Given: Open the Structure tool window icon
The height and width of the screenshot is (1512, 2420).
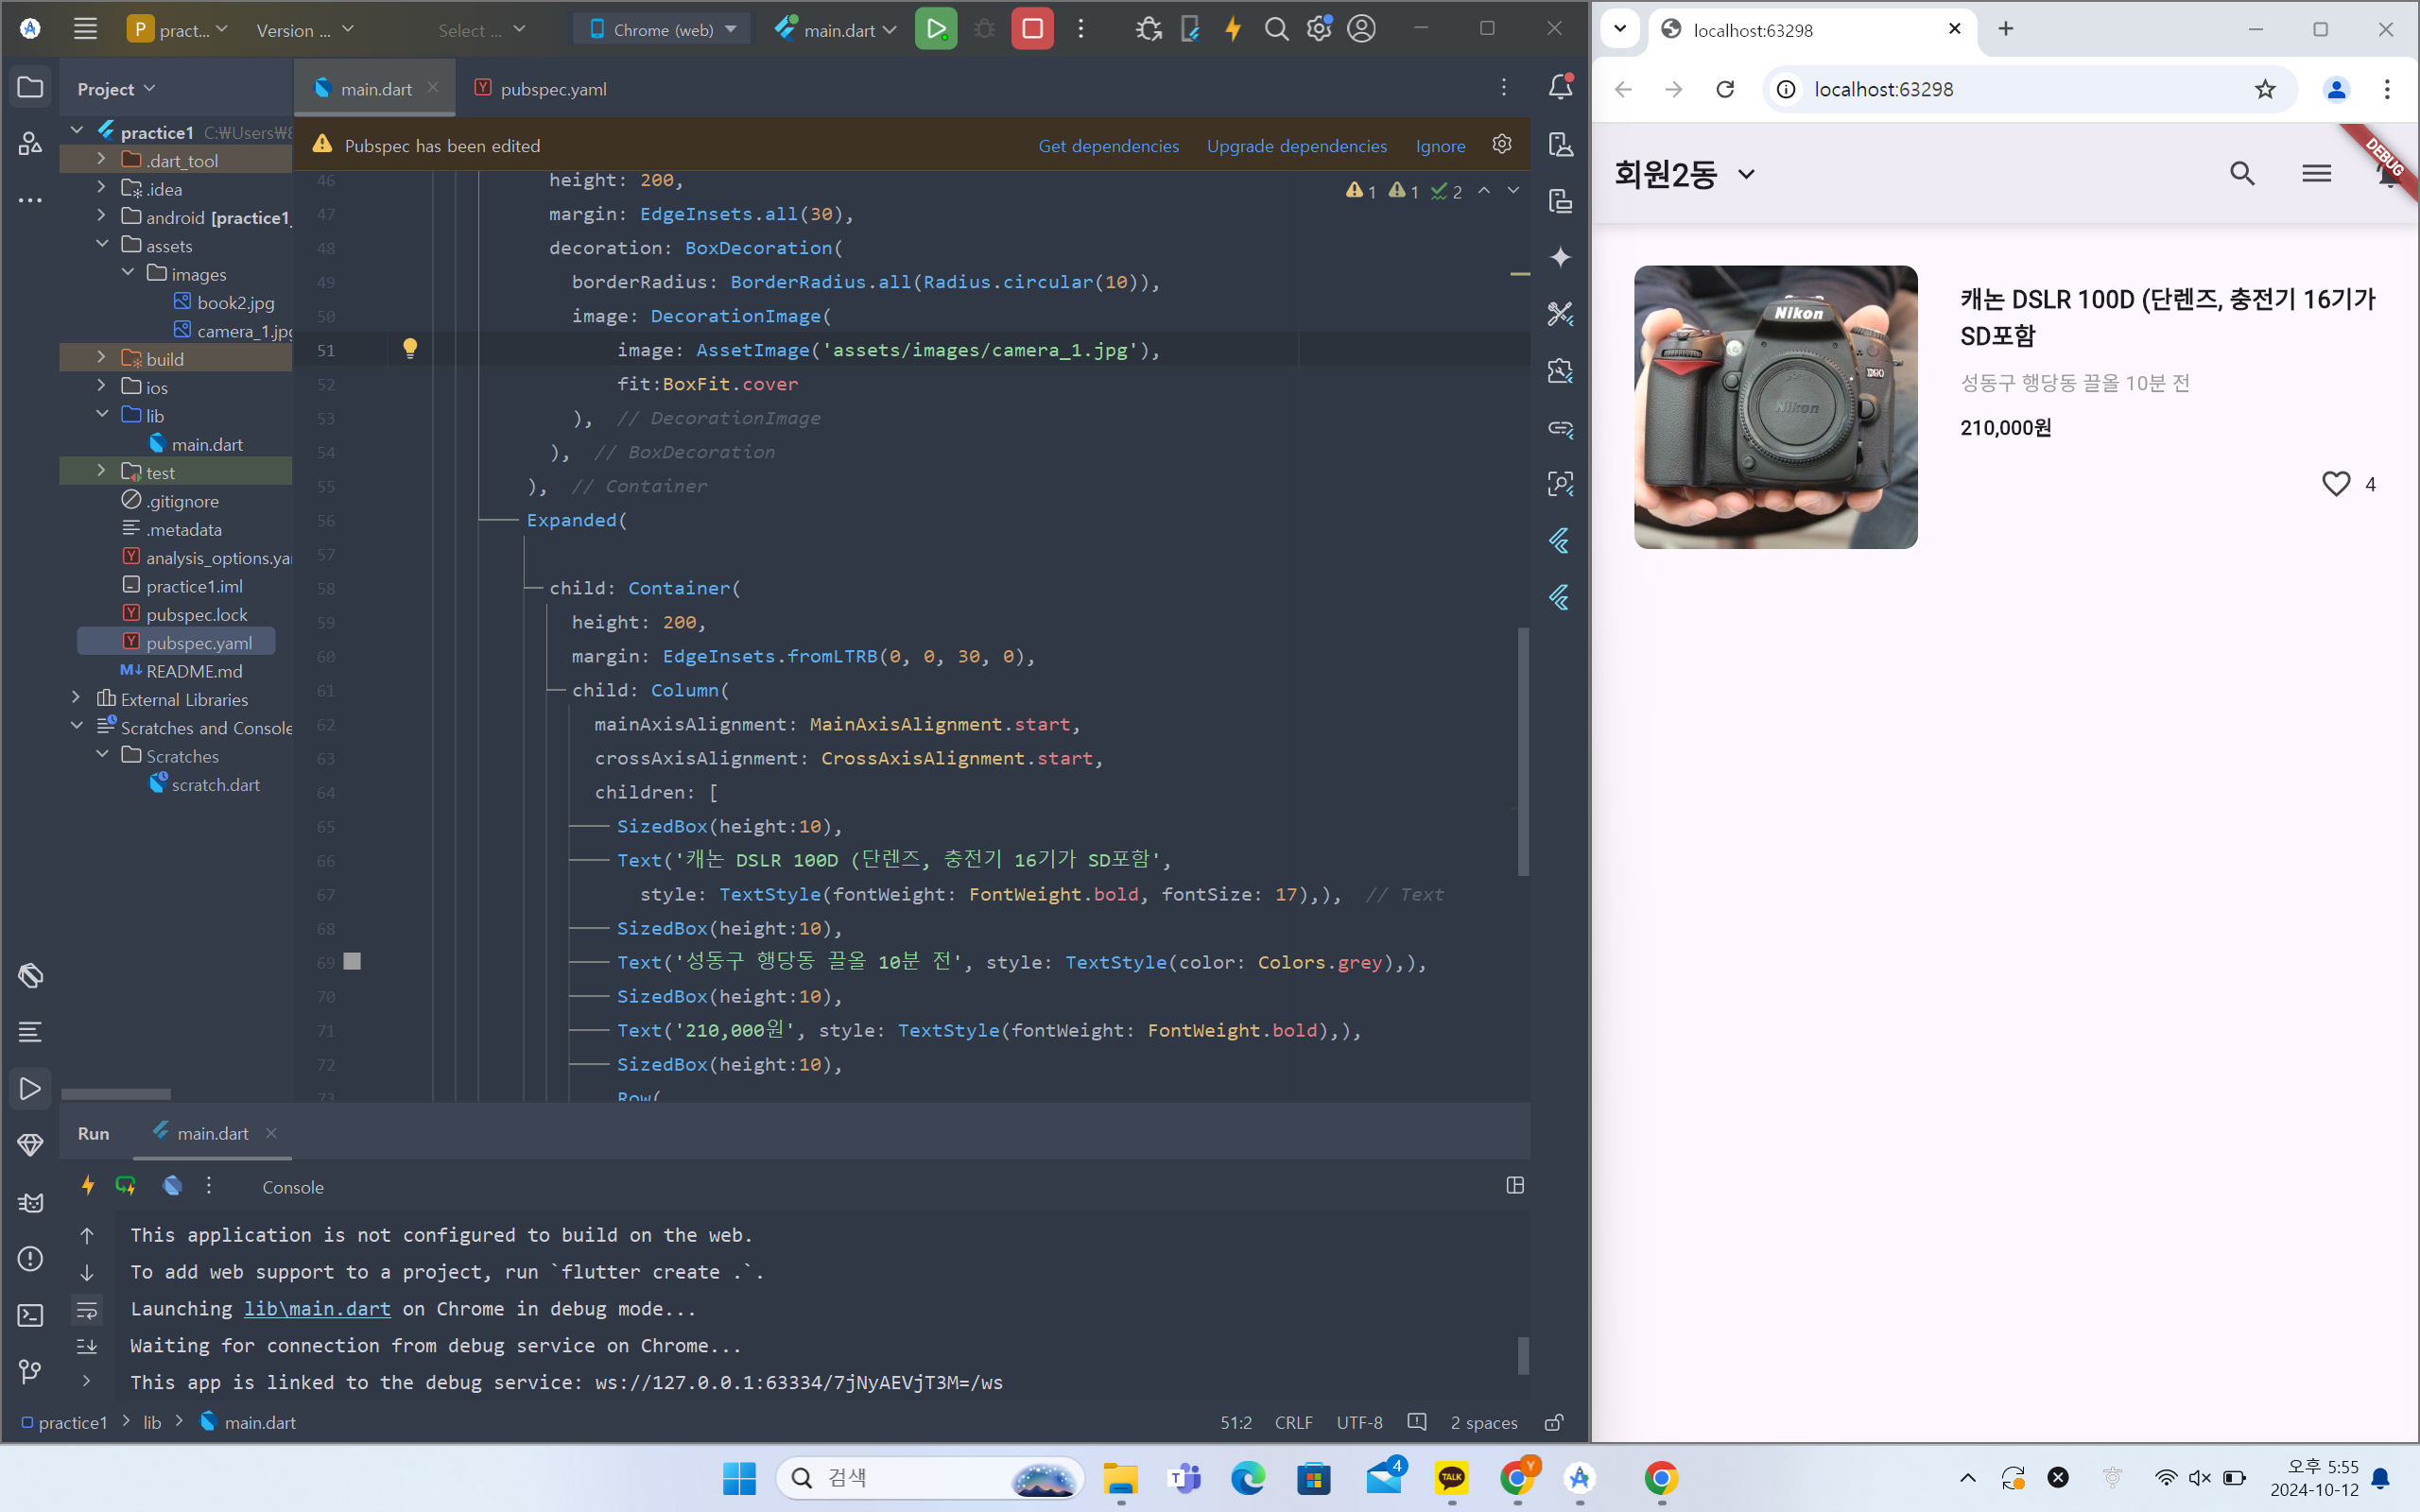Looking at the screenshot, I should click(x=30, y=143).
